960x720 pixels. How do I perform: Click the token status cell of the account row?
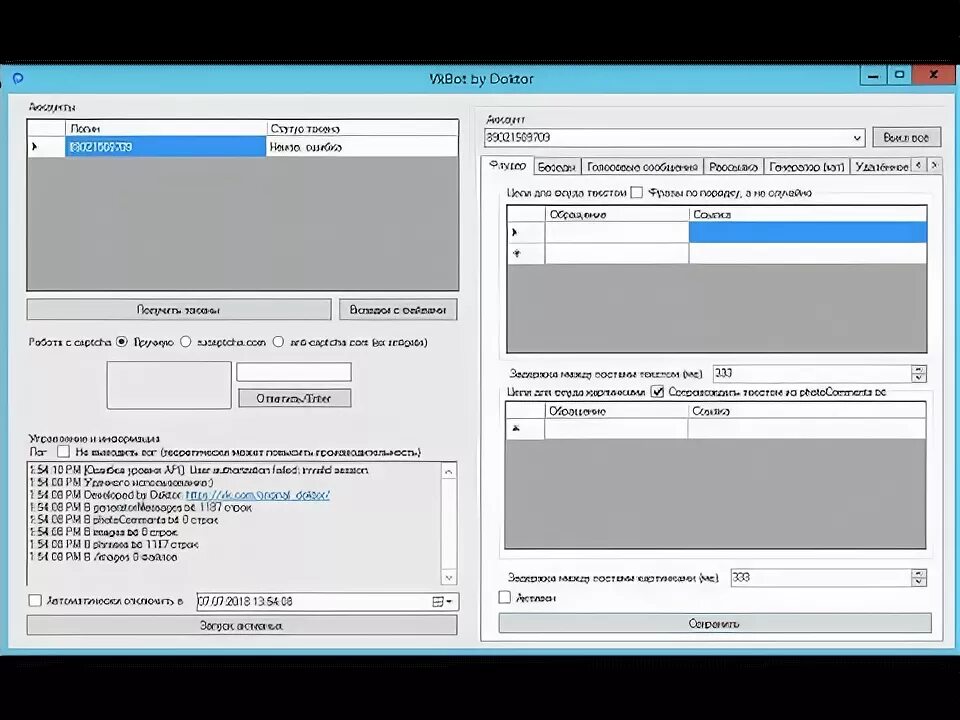[362, 147]
